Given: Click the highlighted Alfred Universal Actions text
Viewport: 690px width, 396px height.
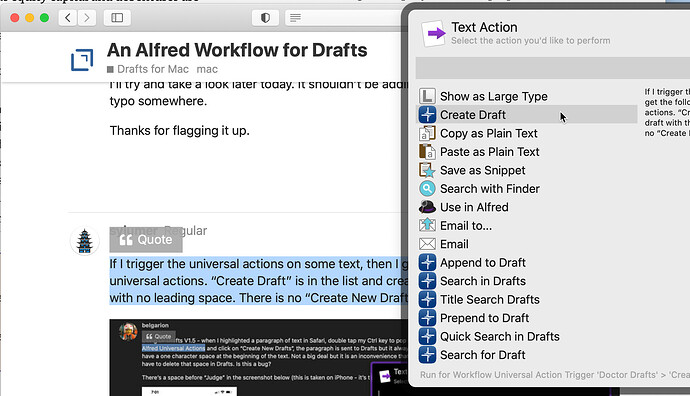Looking at the screenshot, I should 173,348.
